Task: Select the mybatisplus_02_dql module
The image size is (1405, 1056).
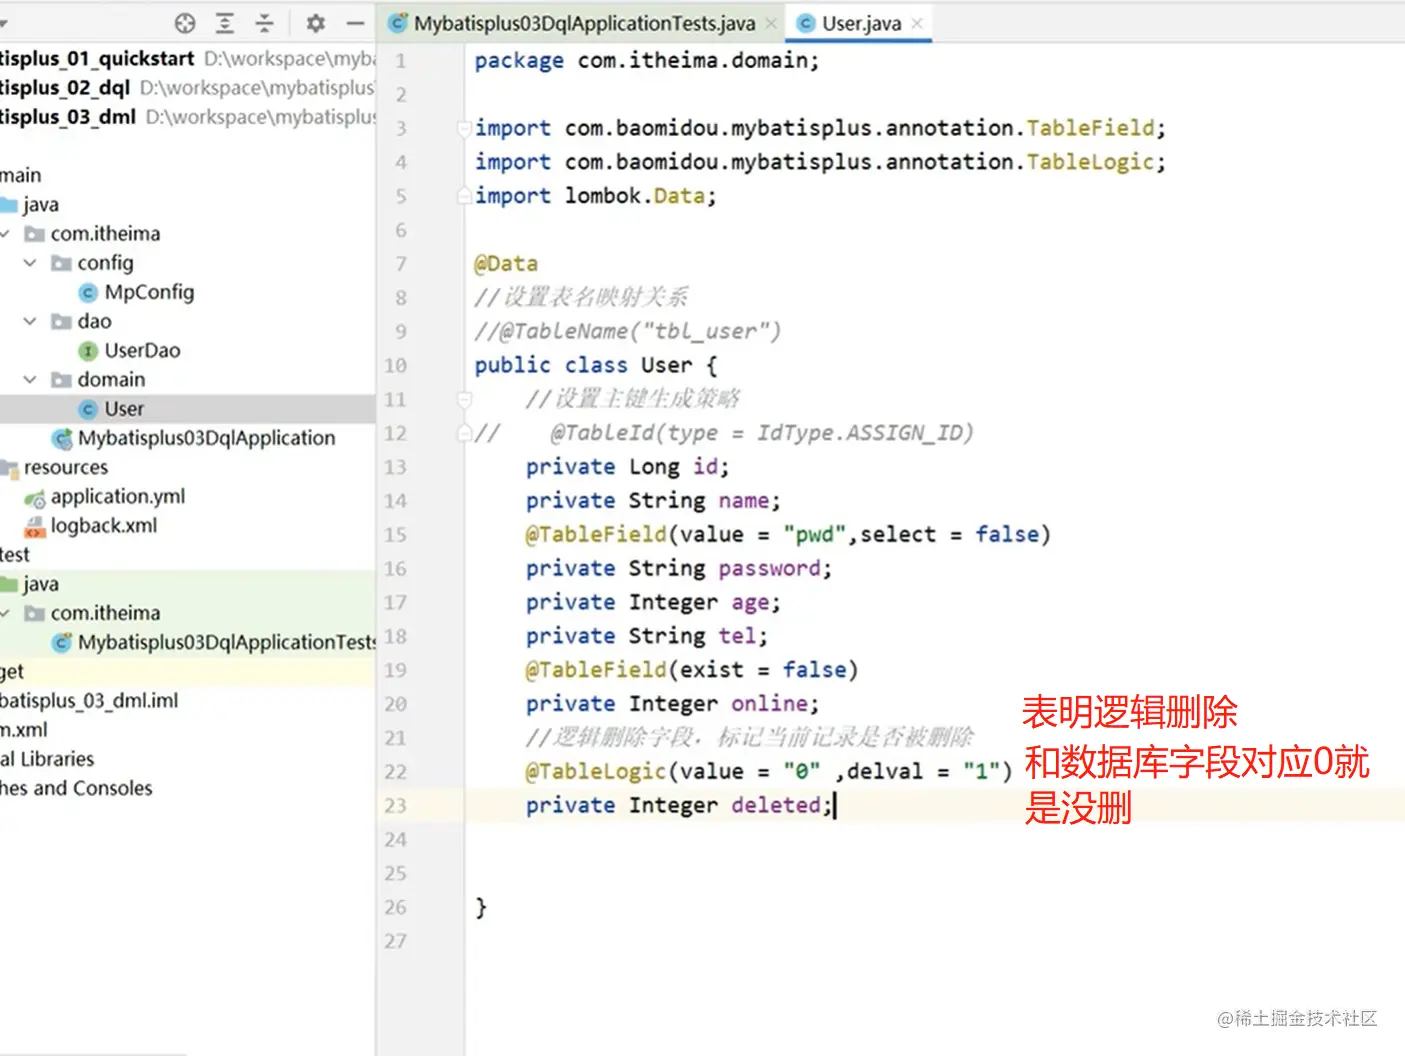Action: point(188,88)
